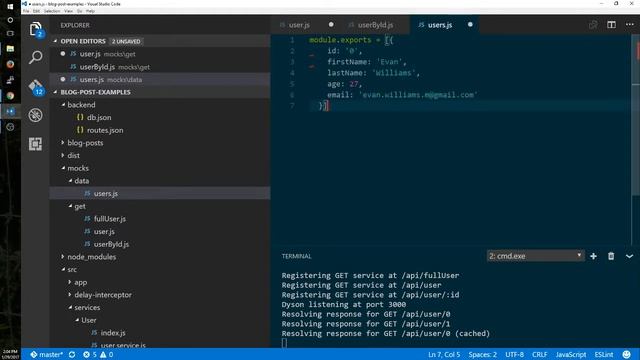Collapse the Open Editors section
The image size is (640, 360).
point(56,41)
